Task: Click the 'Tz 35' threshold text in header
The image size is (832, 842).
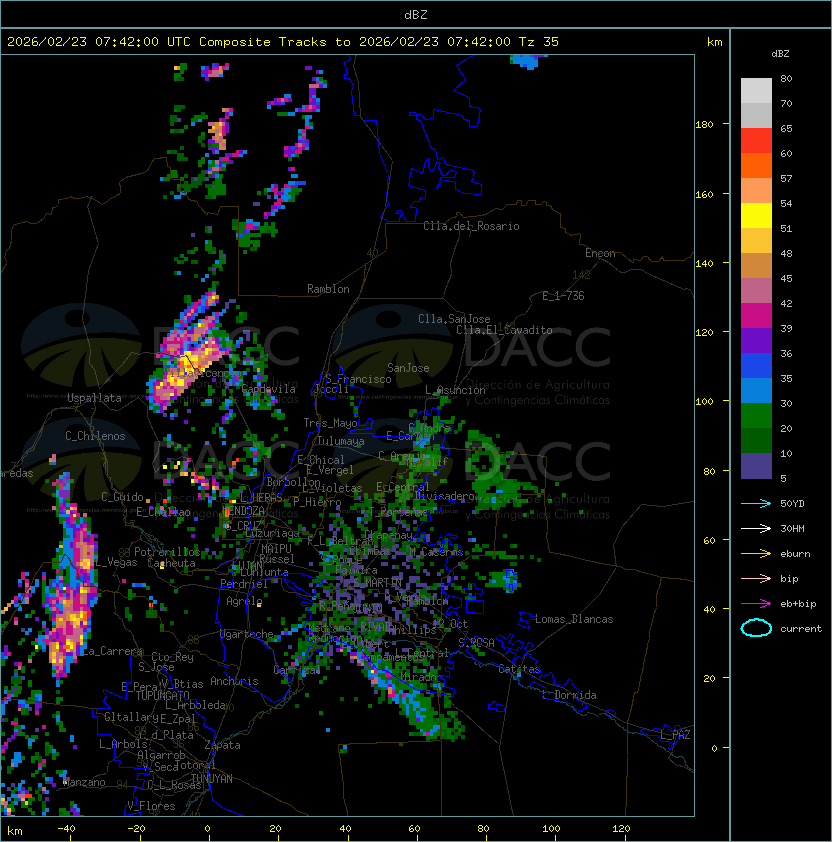Action: point(539,41)
